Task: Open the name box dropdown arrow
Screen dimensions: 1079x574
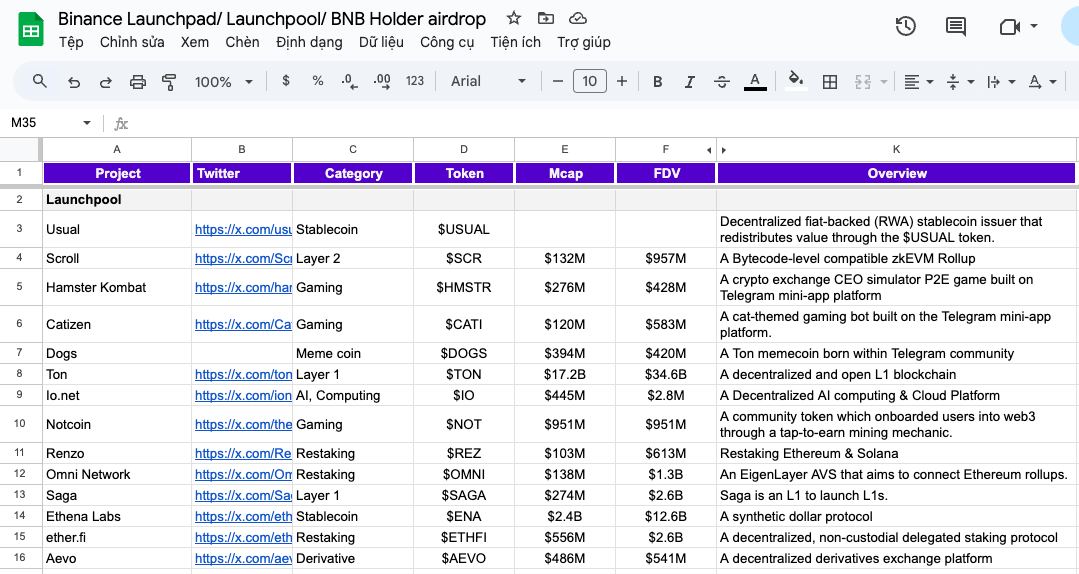Action: [87, 123]
